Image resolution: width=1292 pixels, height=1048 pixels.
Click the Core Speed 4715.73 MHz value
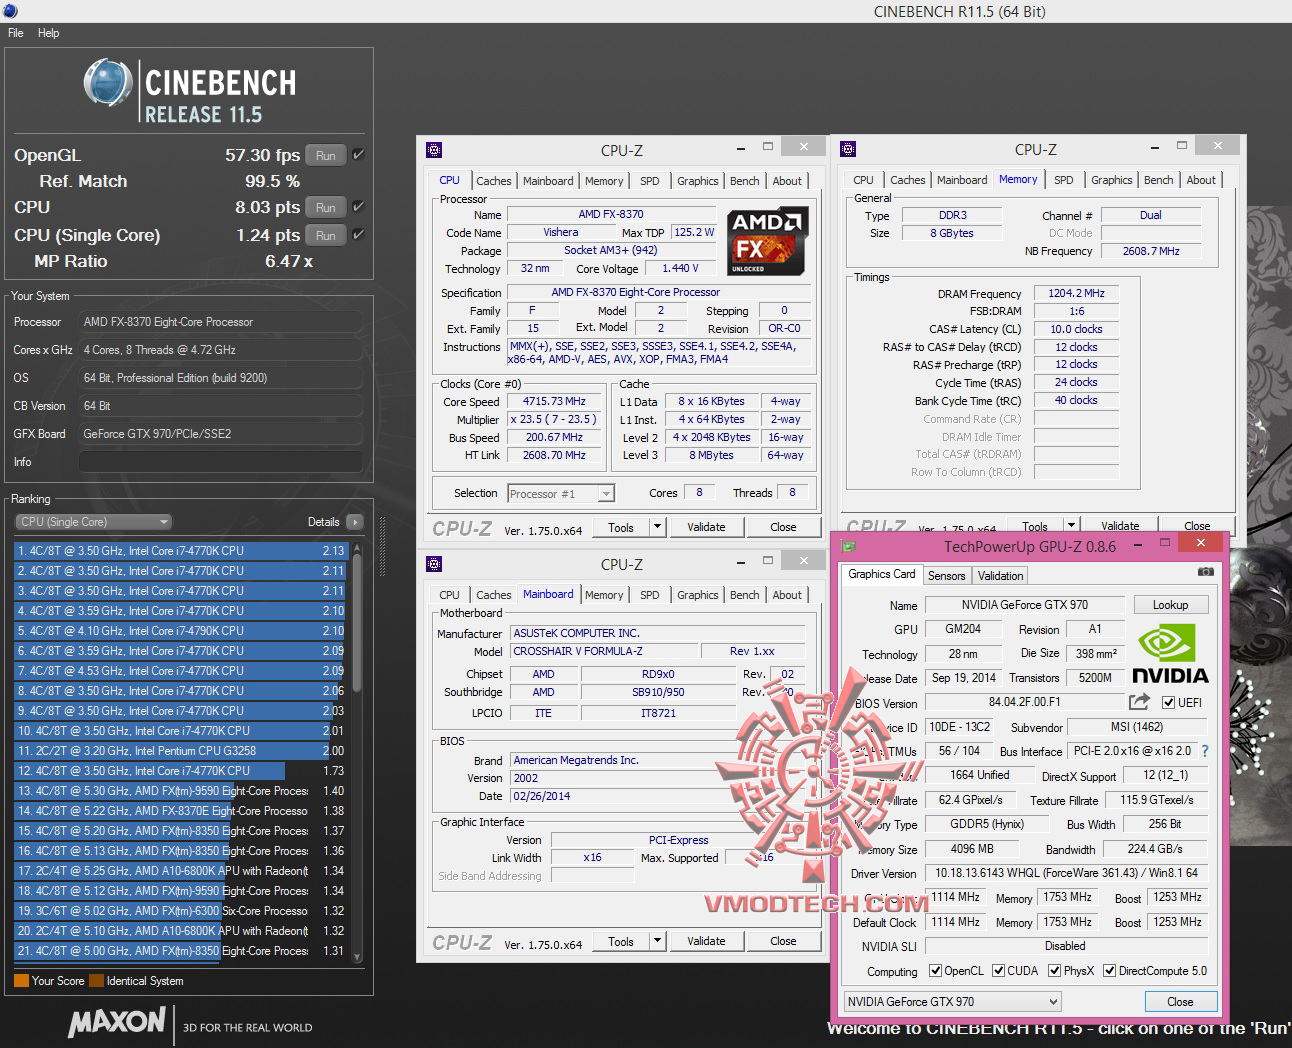point(554,401)
